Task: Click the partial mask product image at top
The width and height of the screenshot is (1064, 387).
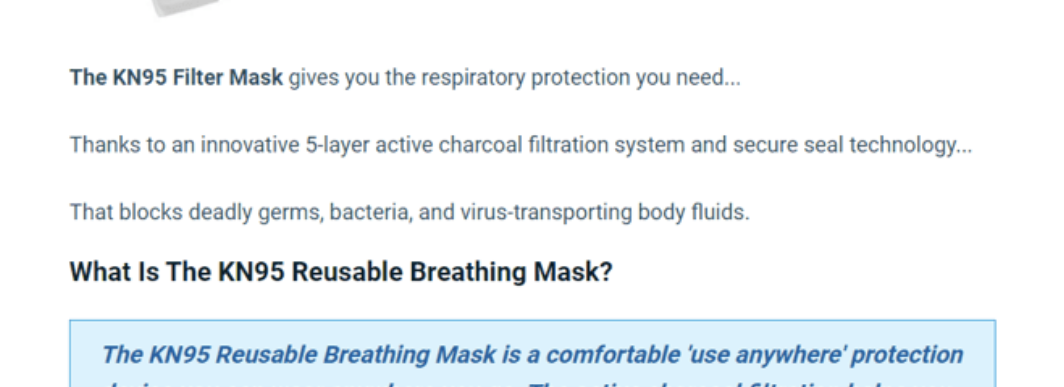Action: point(187,7)
